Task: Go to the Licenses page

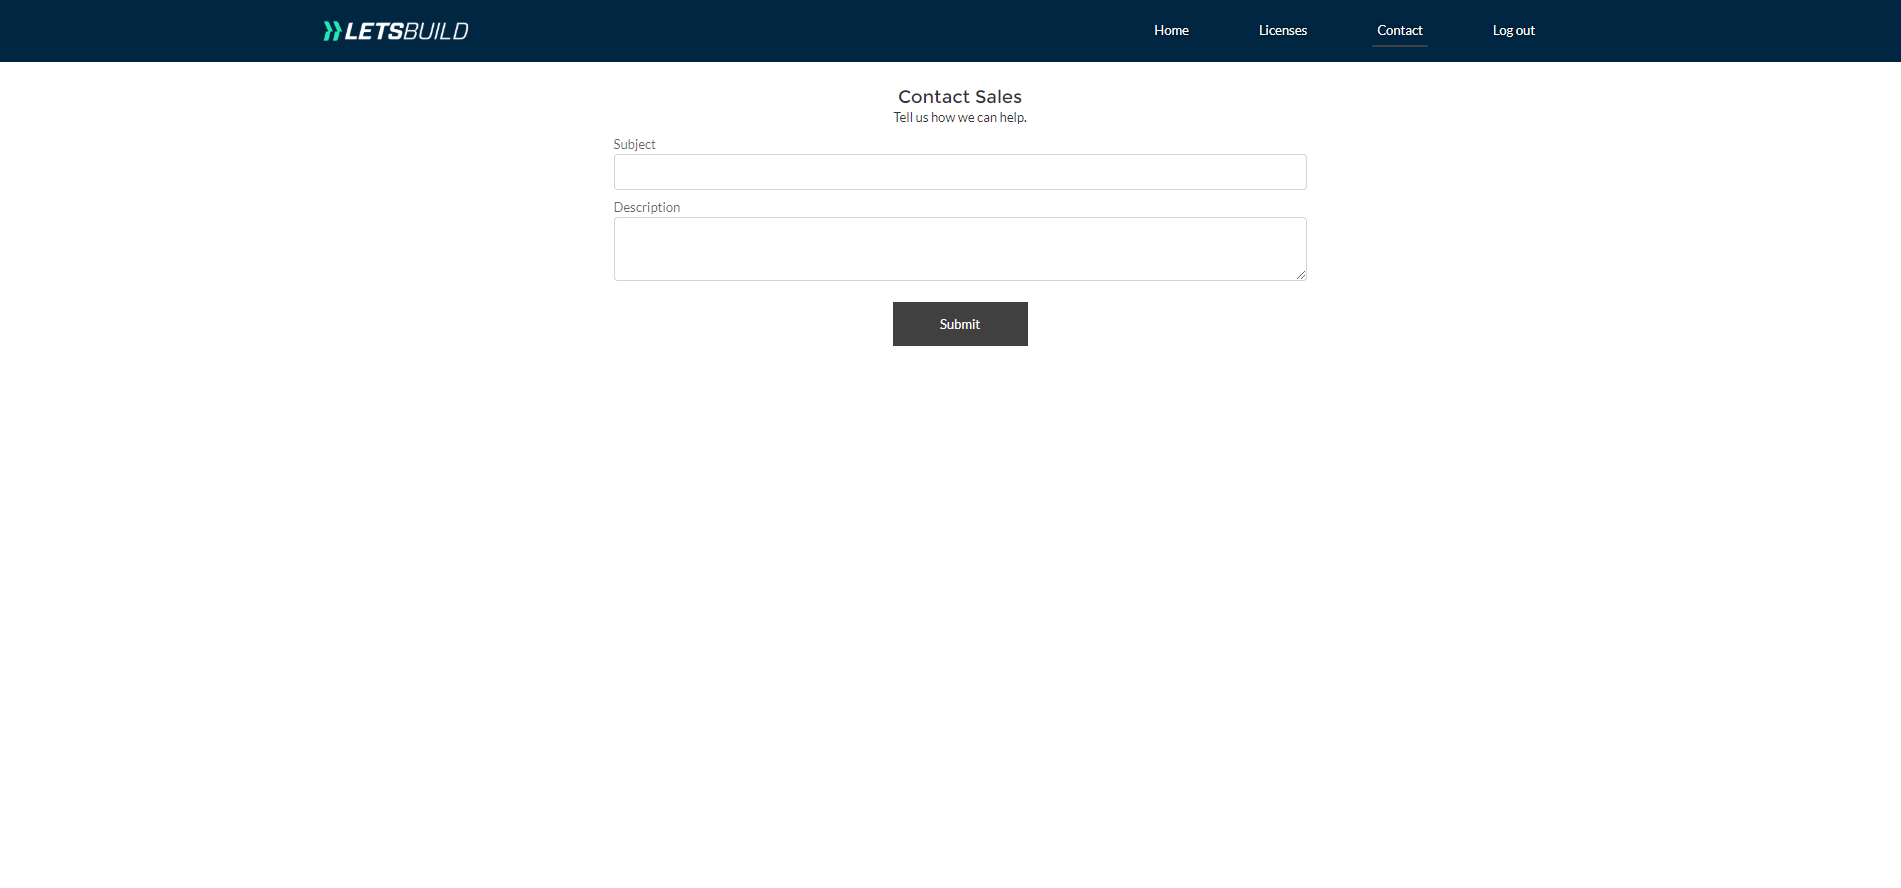Action: coord(1283,30)
